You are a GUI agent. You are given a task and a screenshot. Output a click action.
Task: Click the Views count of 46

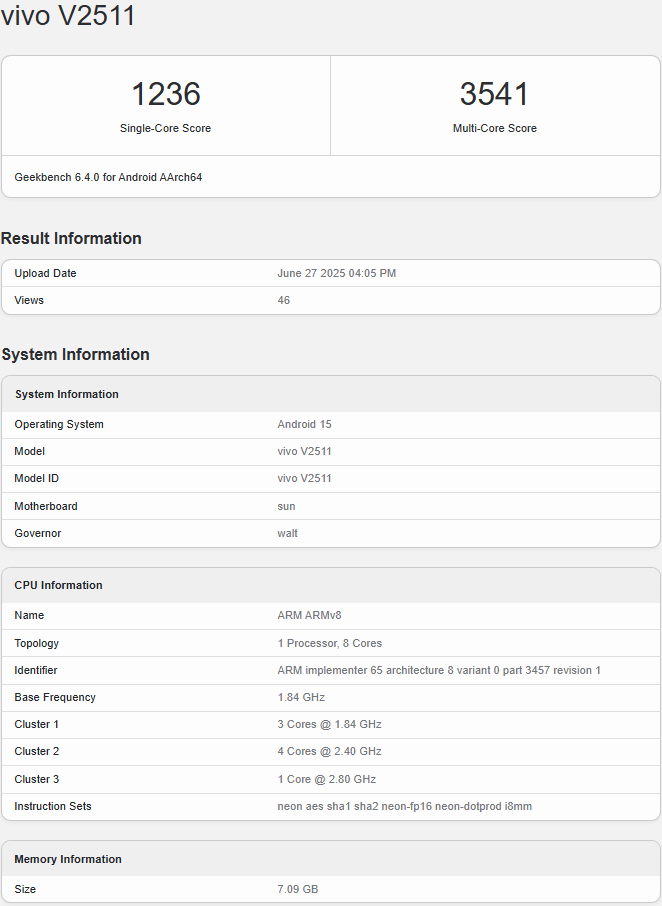tap(284, 300)
